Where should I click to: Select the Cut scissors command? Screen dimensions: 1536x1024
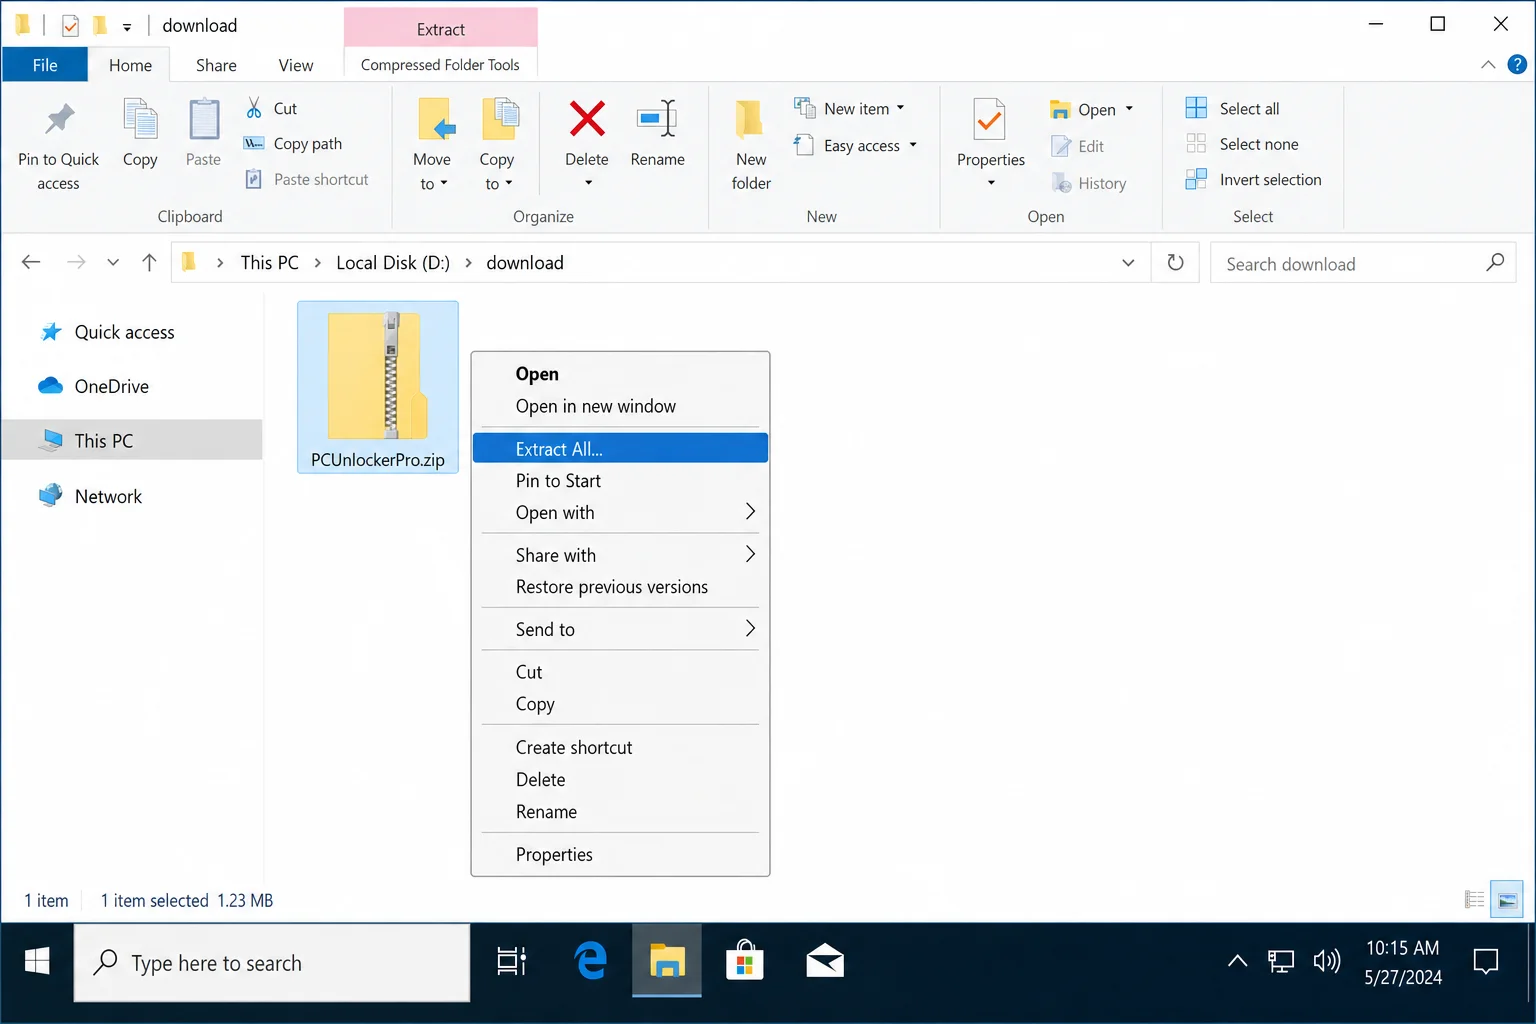[x=271, y=108]
